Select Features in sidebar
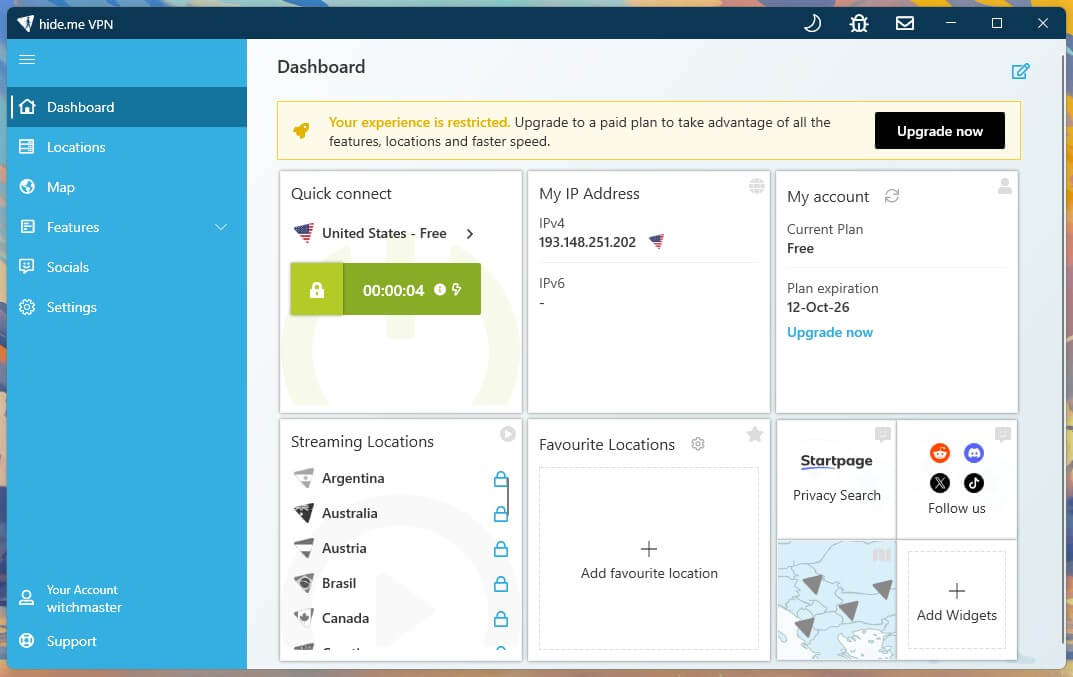1073x677 pixels. [x=127, y=227]
